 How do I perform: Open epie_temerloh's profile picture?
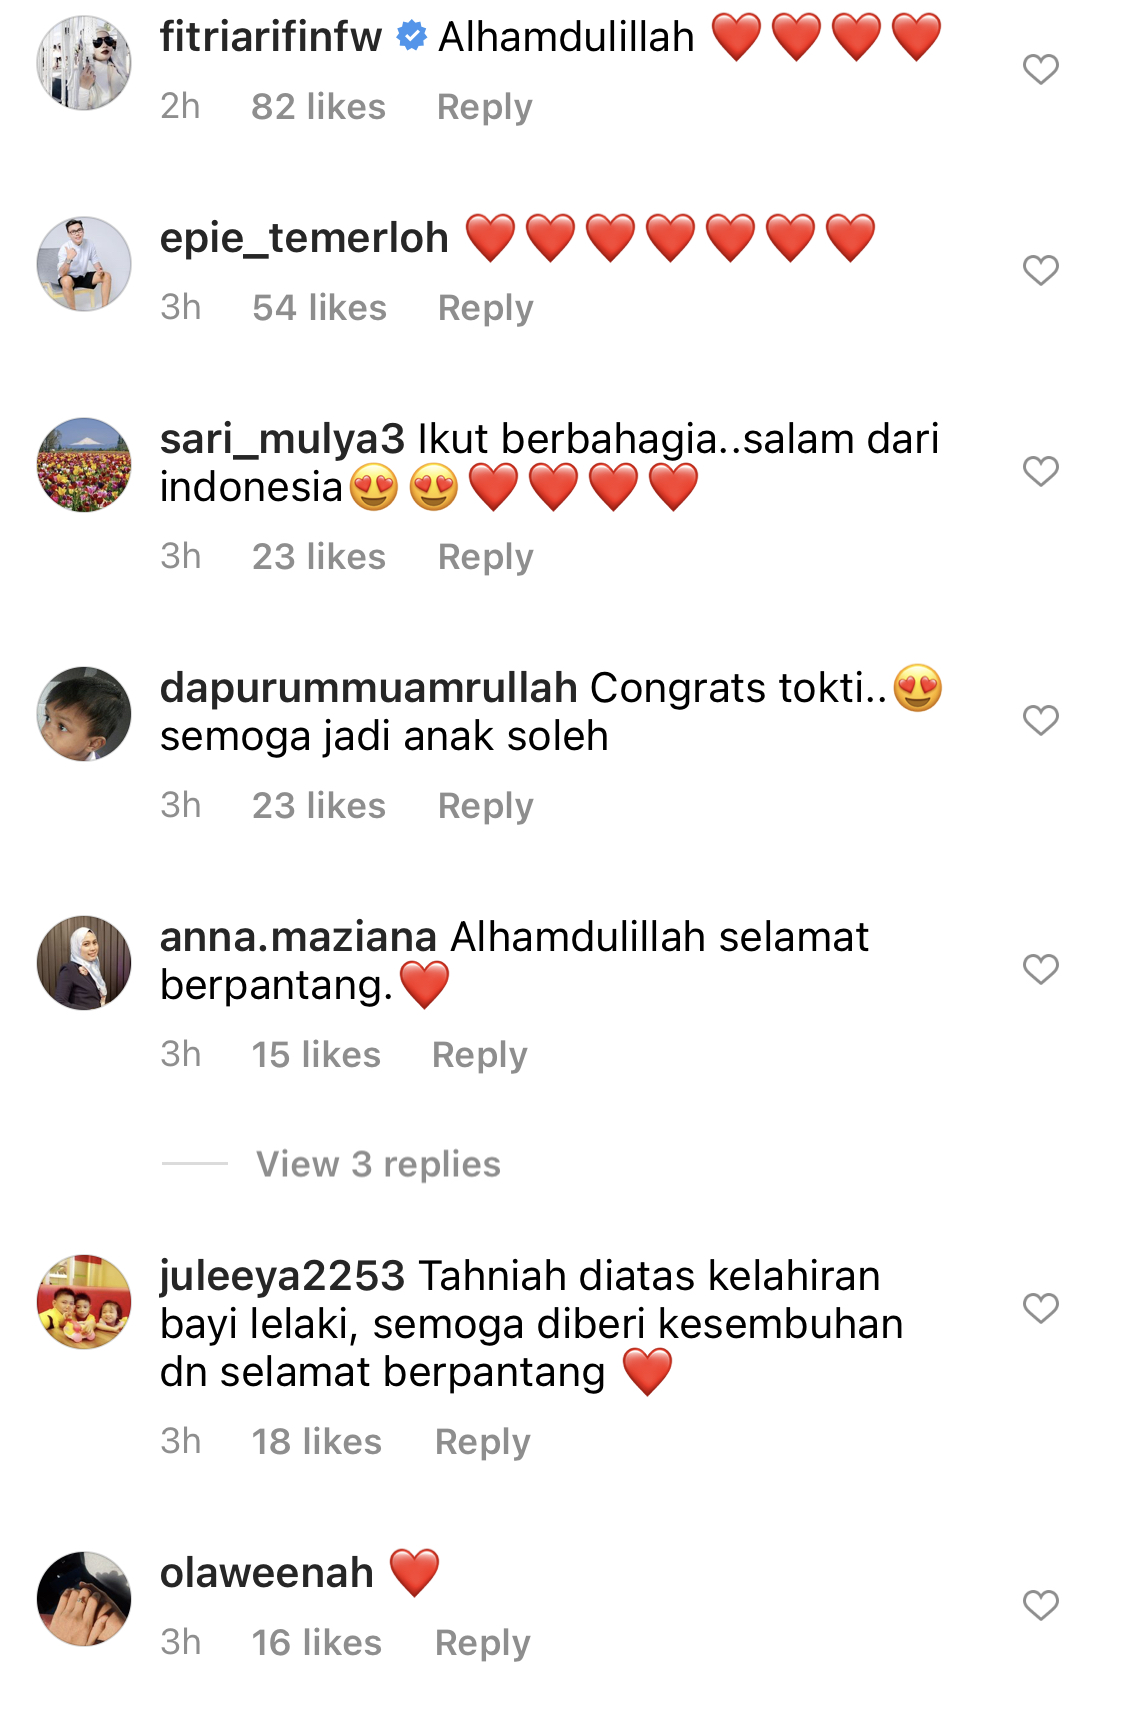click(x=84, y=264)
